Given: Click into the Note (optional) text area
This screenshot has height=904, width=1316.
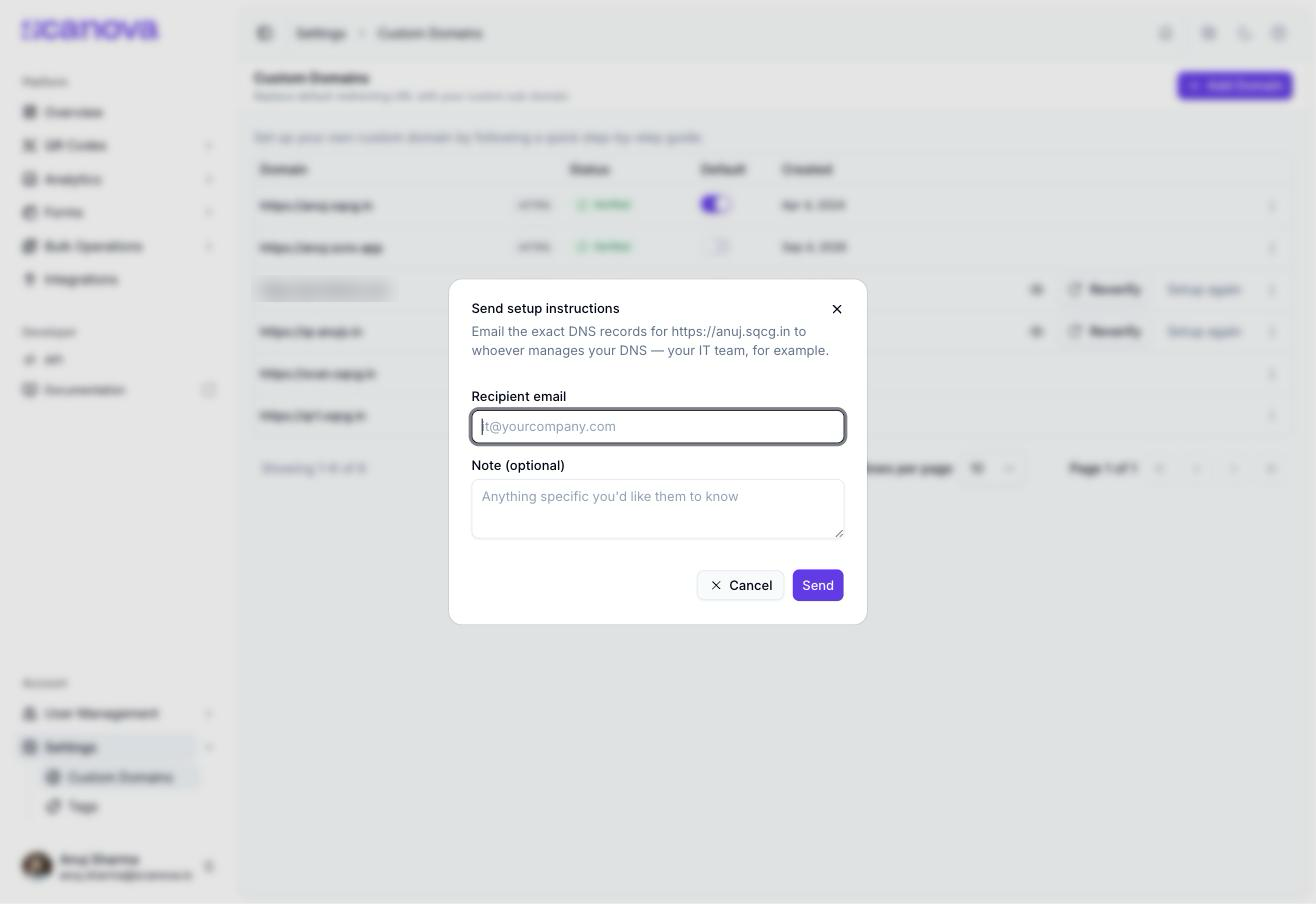Looking at the screenshot, I should click(658, 509).
